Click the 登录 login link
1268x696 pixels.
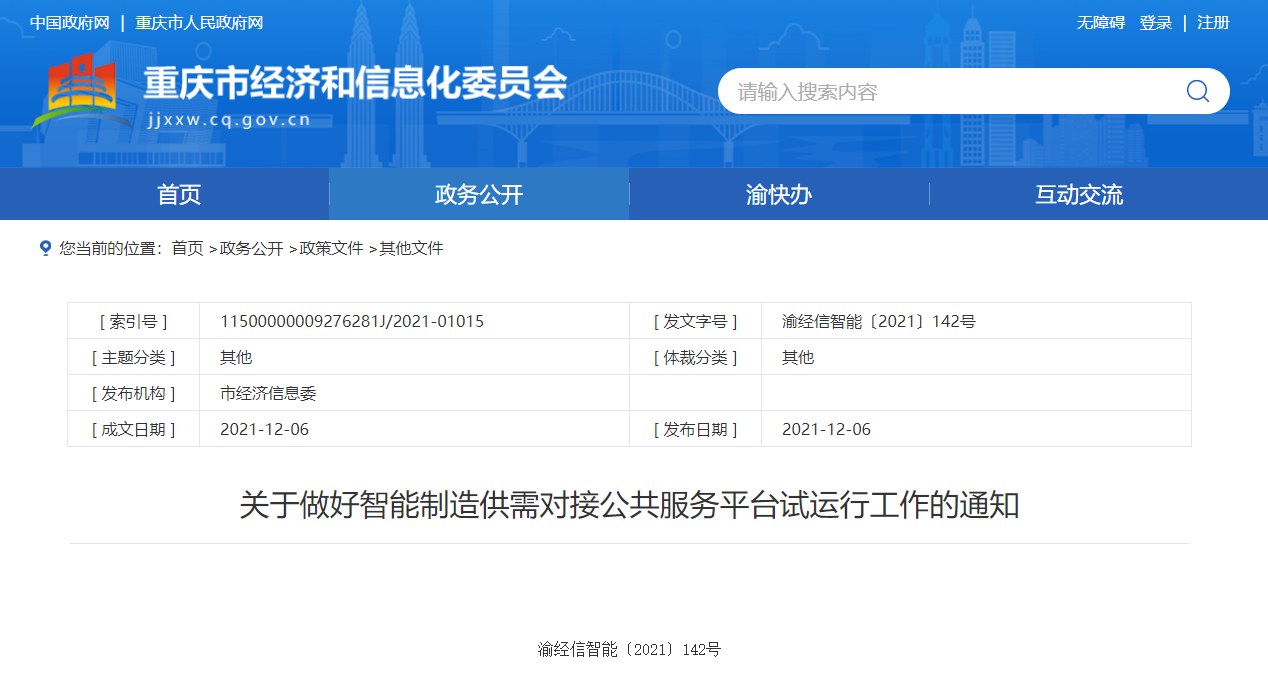click(1155, 23)
